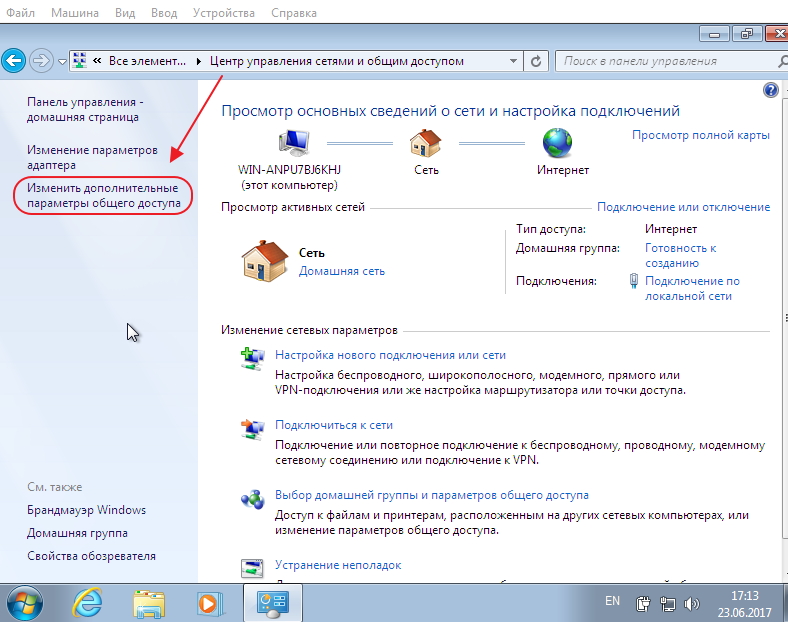788x622 pixels.
Task: Click the volume speaker tray icon
Action: coord(692,603)
